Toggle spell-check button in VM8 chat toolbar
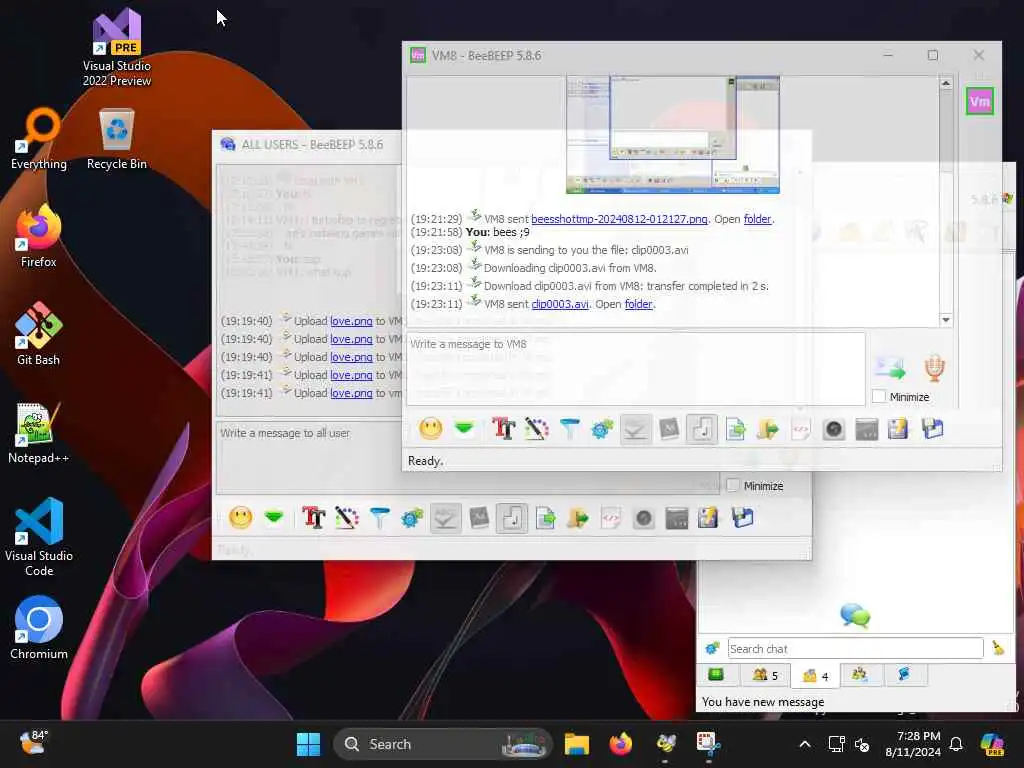Image resolution: width=1024 pixels, height=768 pixels. coord(635,429)
